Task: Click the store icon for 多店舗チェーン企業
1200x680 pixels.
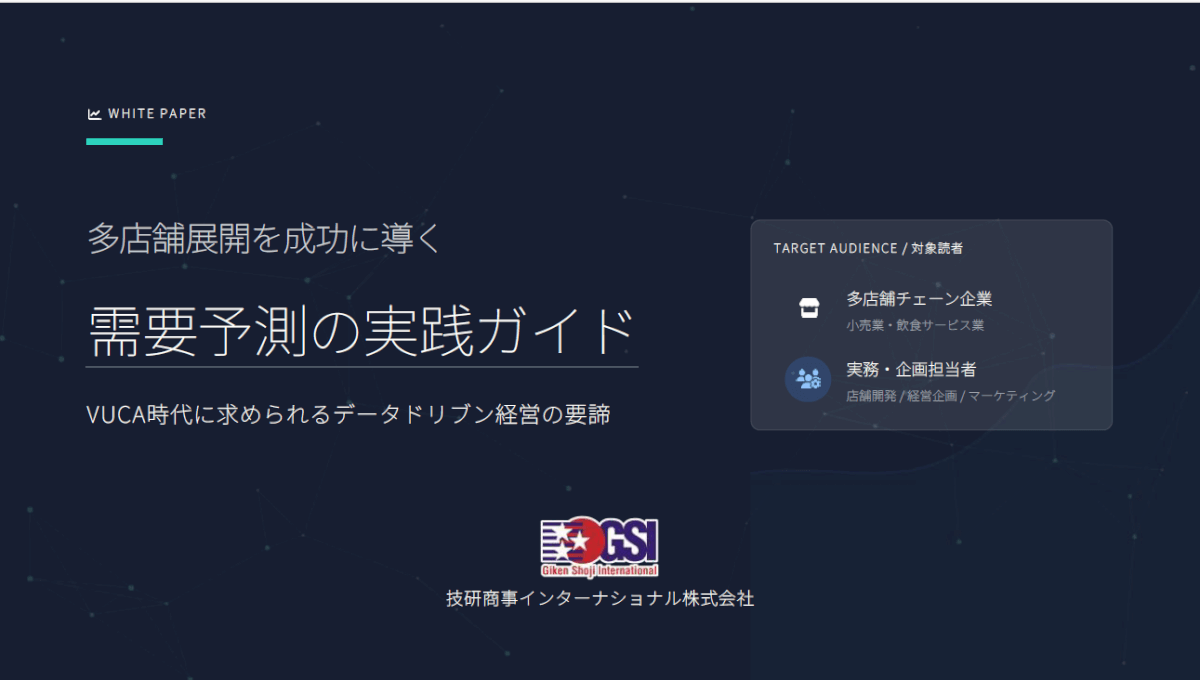Action: [808, 308]
